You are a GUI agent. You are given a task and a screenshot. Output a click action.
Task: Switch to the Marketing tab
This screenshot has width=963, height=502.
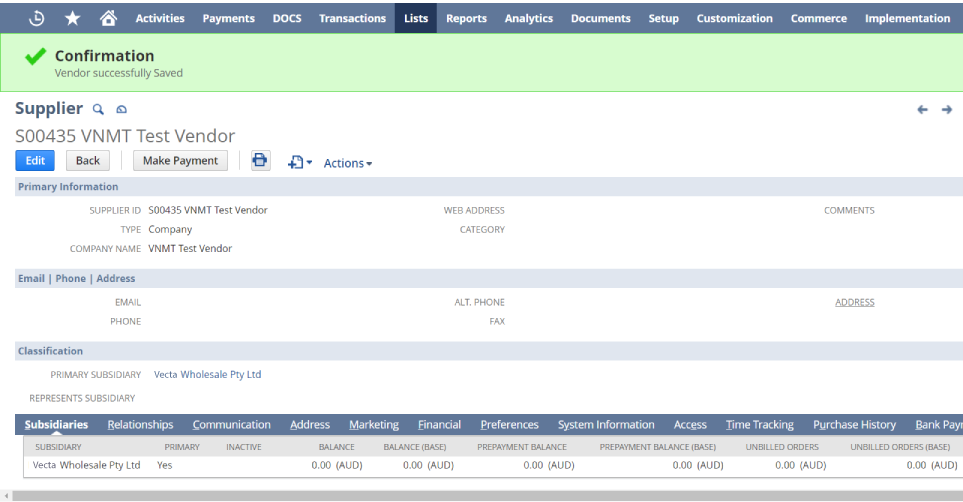[x=374, y=425]
